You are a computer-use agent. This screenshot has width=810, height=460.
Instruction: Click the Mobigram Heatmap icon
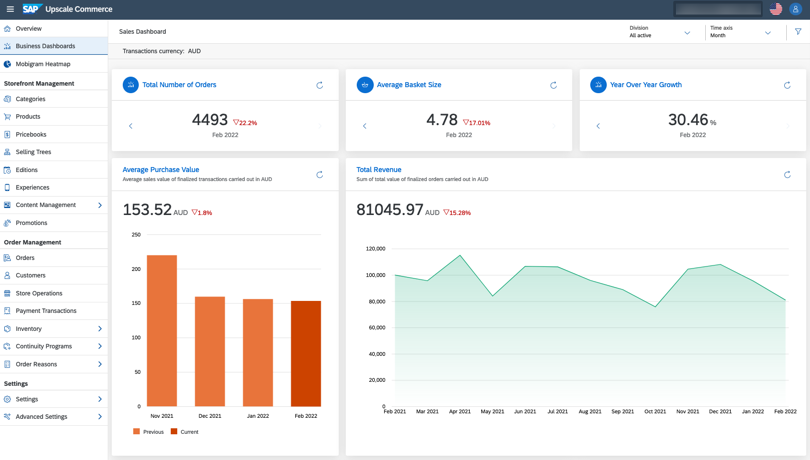tap(7, 64)
